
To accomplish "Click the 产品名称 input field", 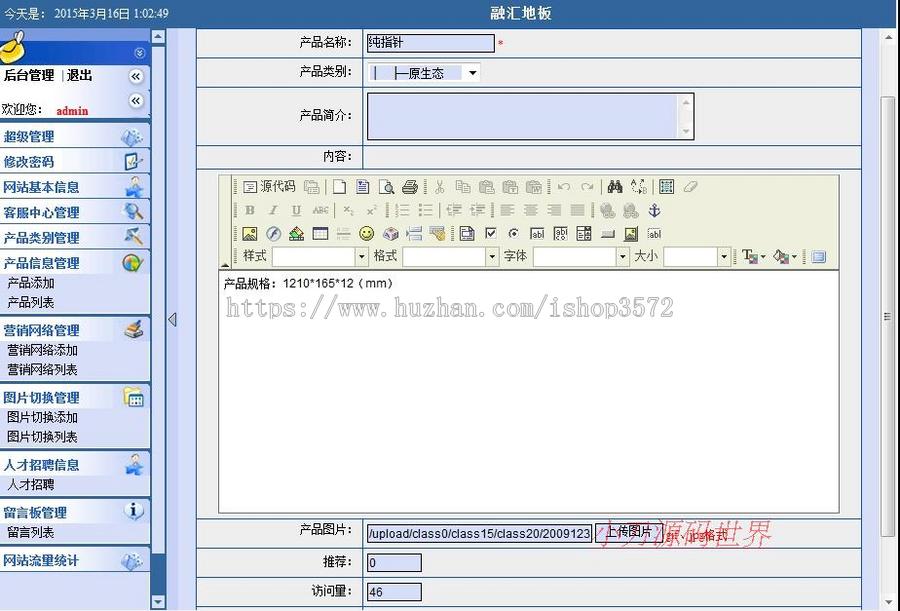I will 430,43.
